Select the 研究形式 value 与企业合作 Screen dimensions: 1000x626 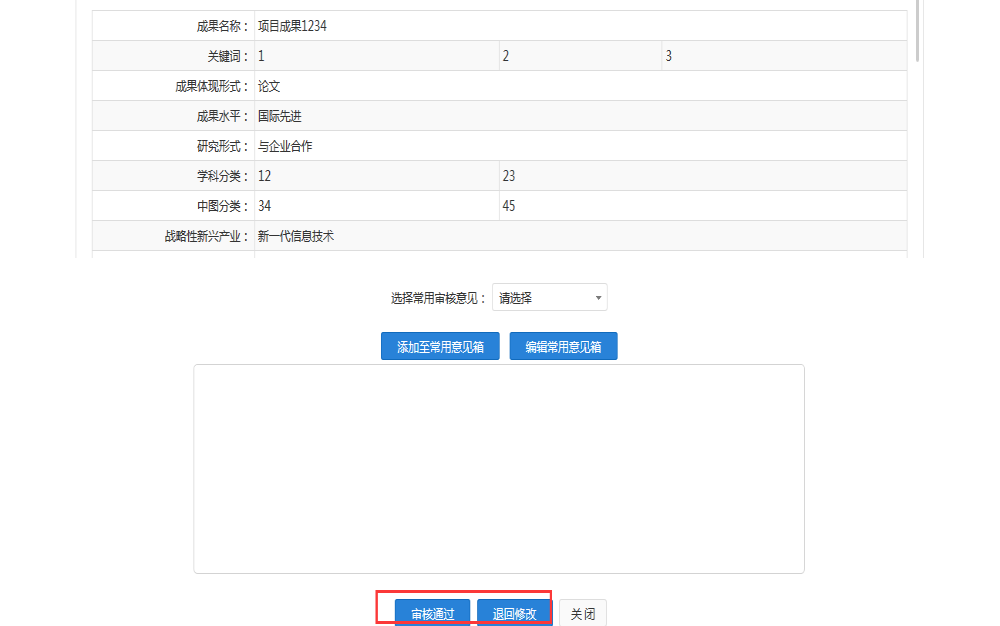point(287,145)
